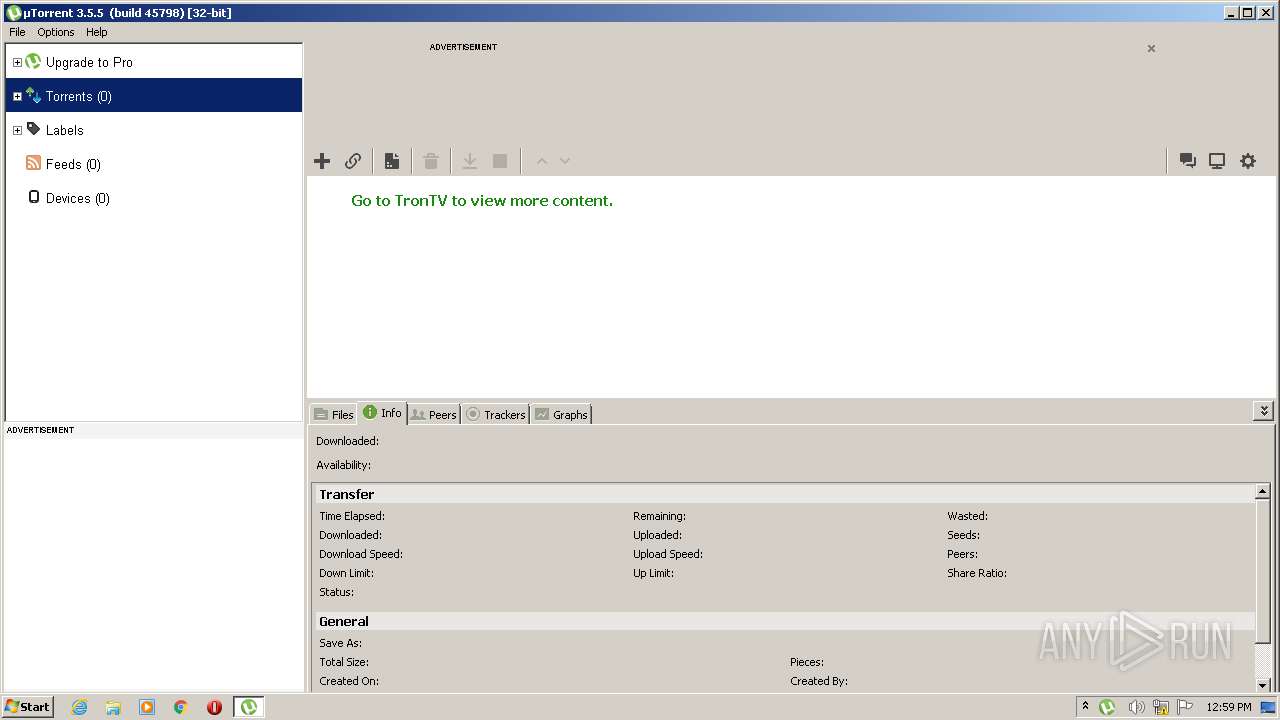Click the Labels tag icon in sidebar

33,129
